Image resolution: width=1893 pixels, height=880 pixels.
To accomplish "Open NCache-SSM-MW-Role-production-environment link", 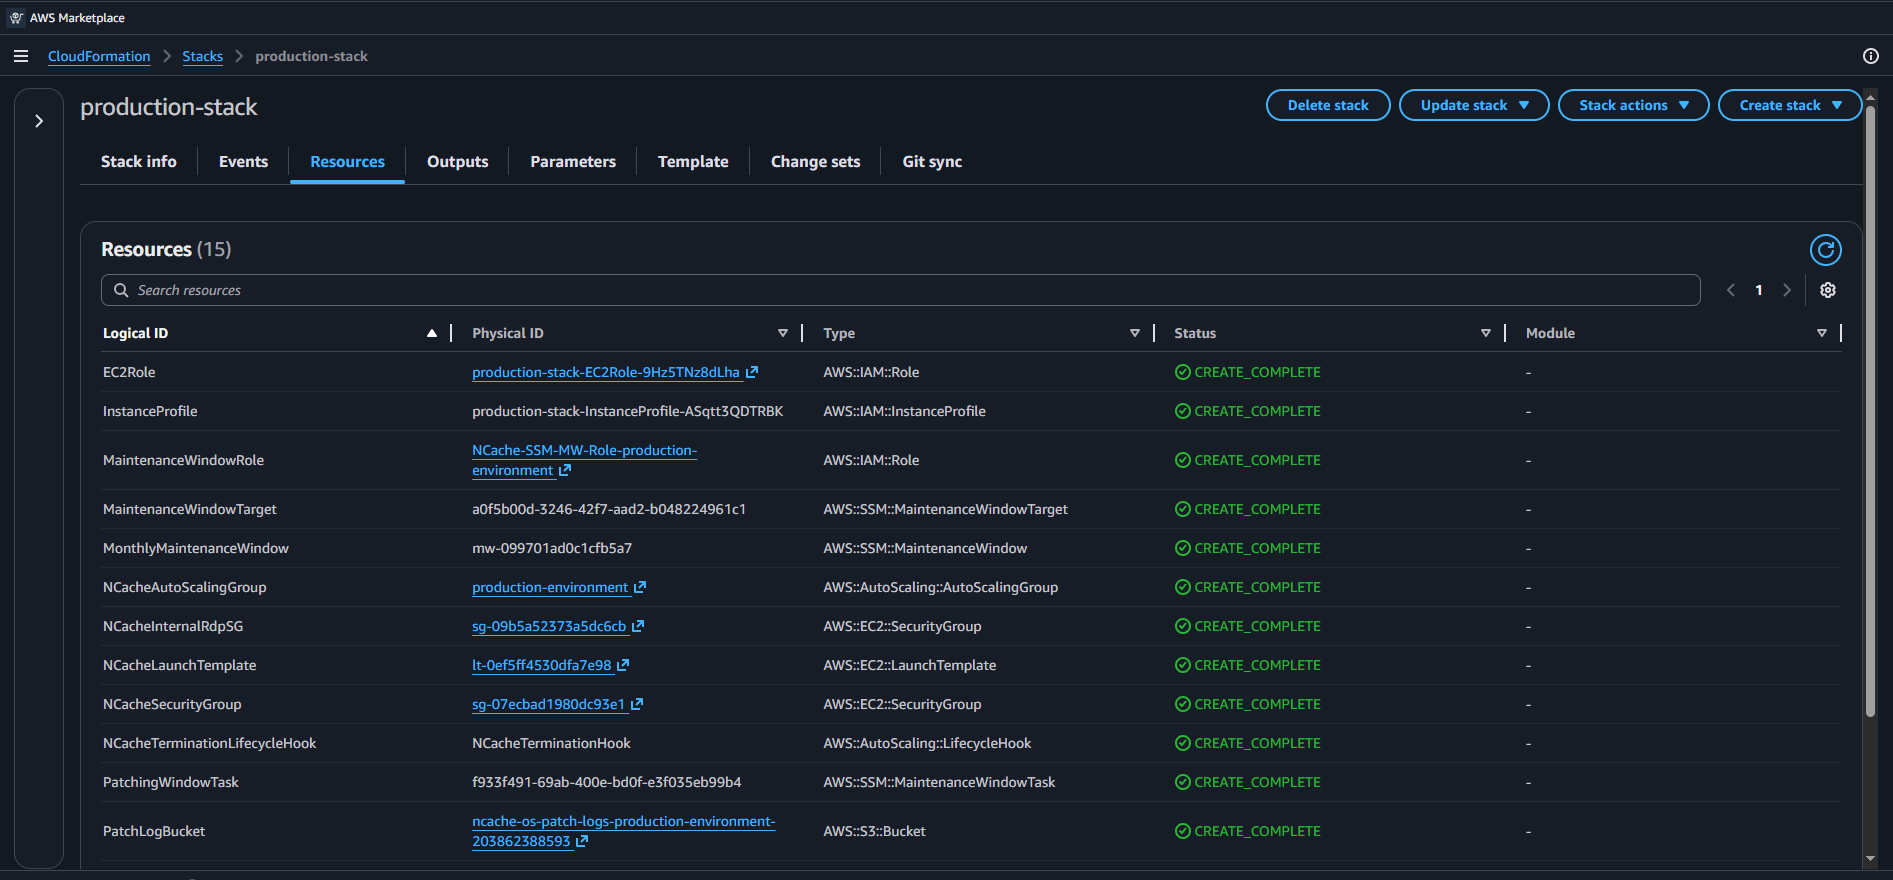I will pos(584,460).
